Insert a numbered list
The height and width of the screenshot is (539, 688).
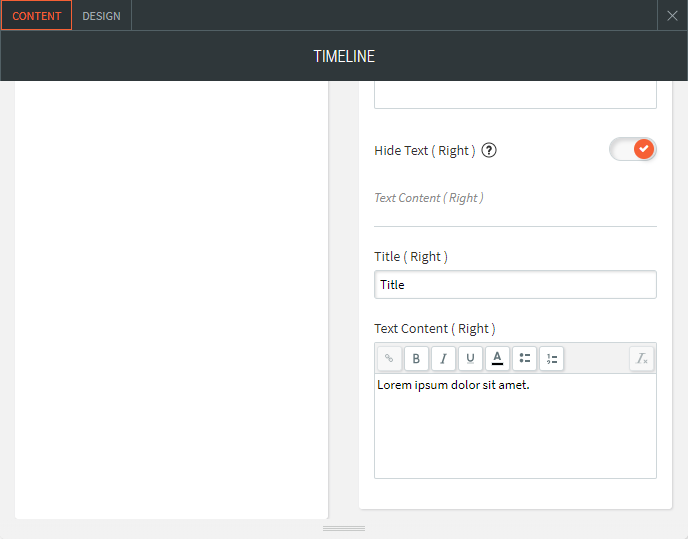551,359
